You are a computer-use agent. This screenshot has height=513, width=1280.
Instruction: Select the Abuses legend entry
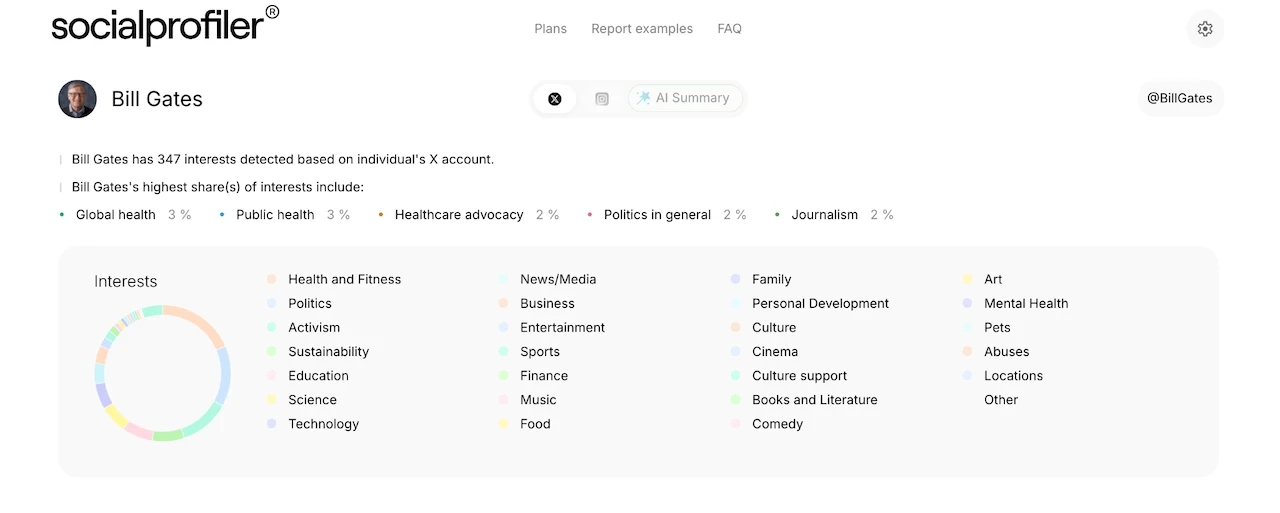(996, 352)
